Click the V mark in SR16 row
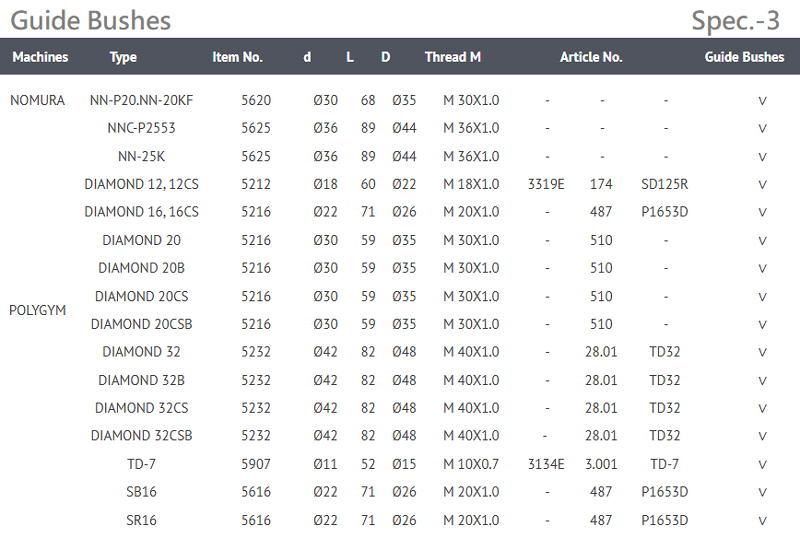The height and width of the screenshot is (538, 800). click(x=762, y=520)
